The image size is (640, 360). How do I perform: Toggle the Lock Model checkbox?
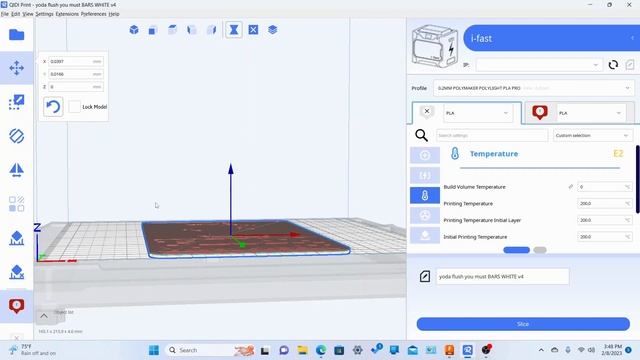click(74, 107)
